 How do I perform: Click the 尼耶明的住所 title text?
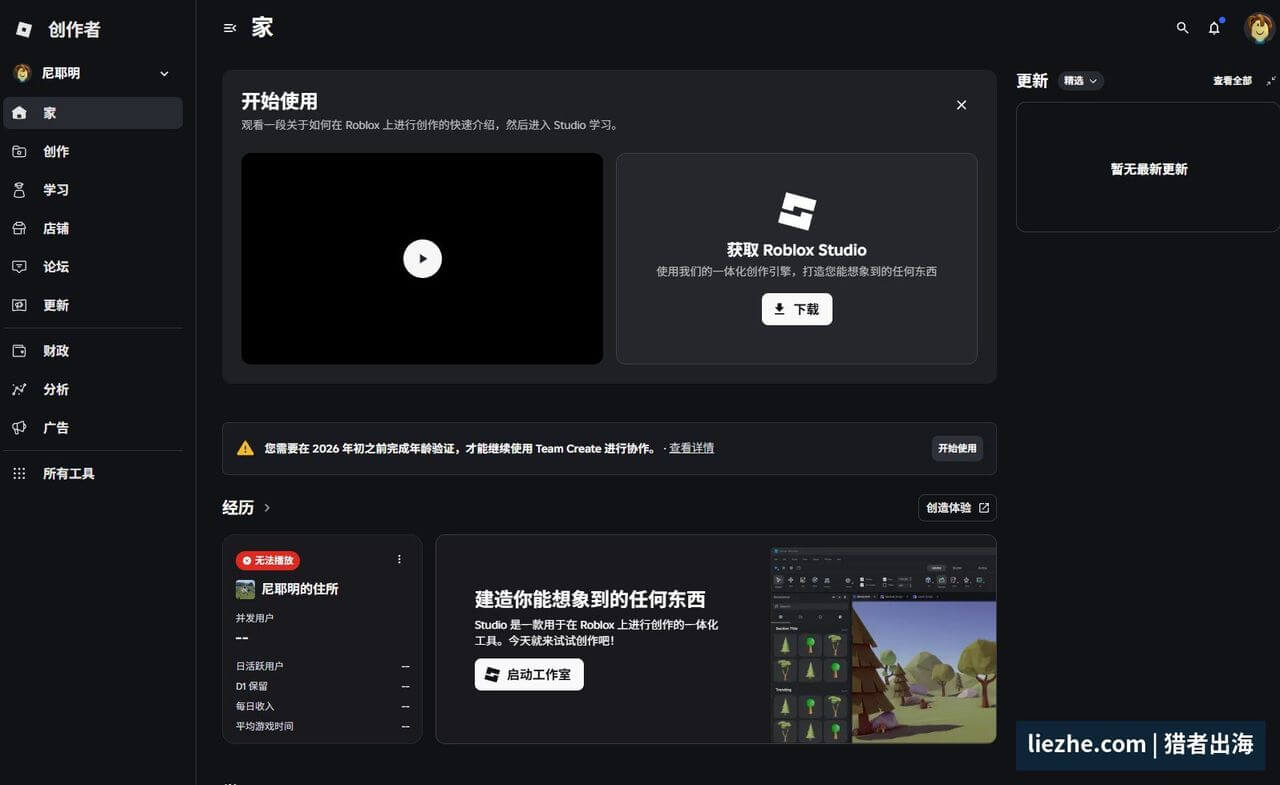point(300,589)
